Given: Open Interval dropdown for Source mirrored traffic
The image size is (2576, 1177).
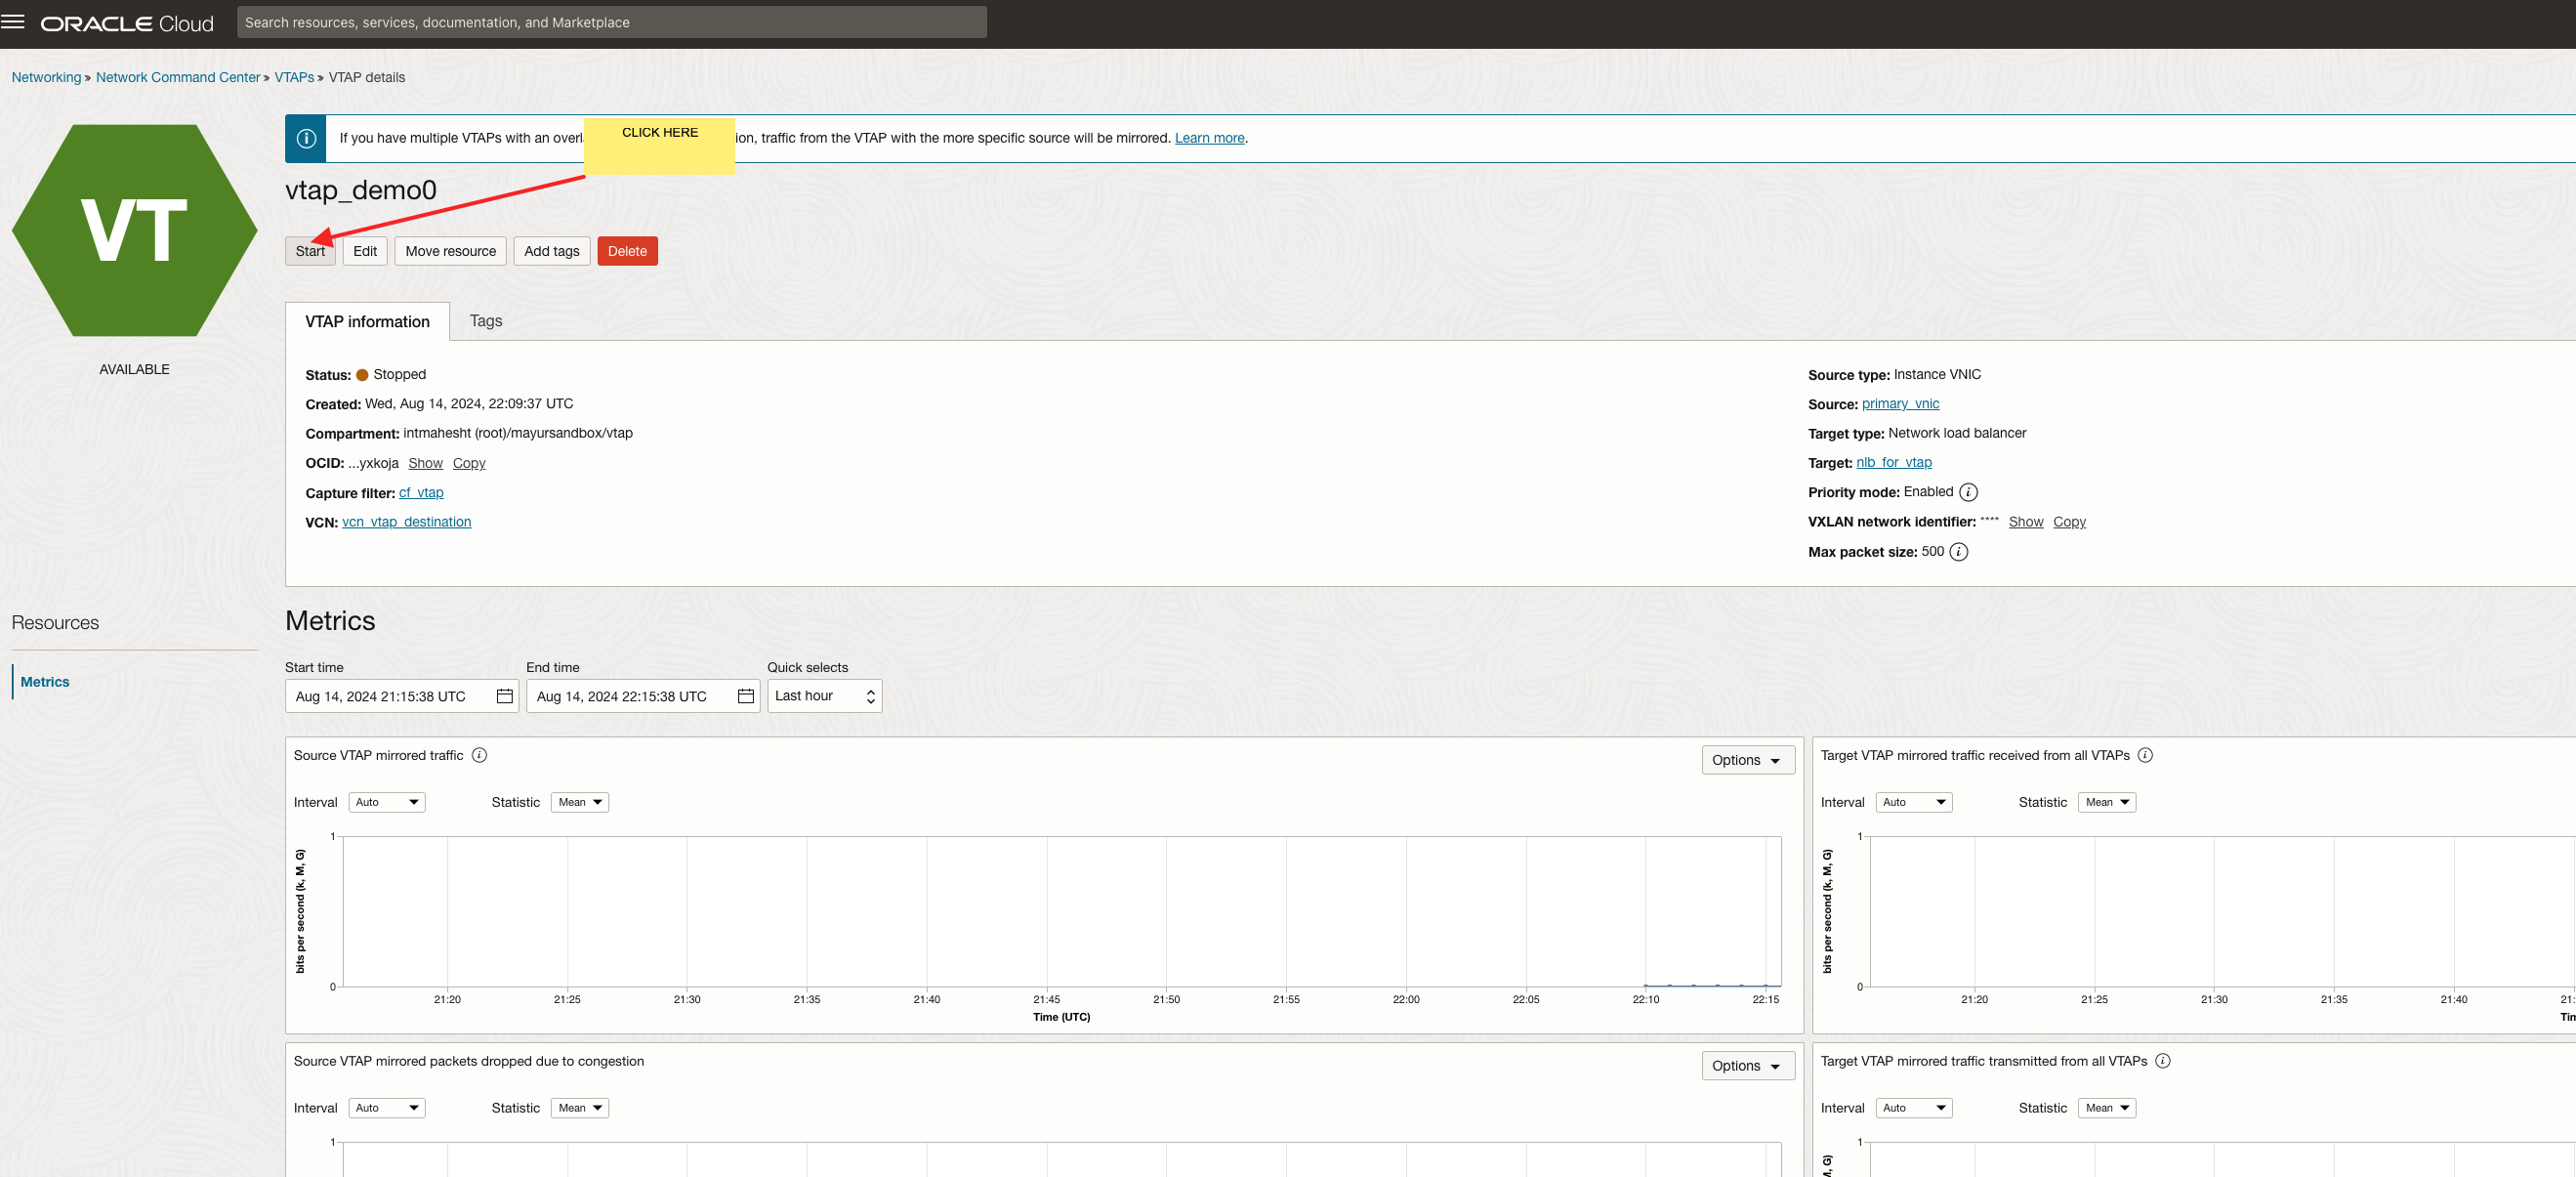Looking at the screenshot, I should (x=387, y=802).
